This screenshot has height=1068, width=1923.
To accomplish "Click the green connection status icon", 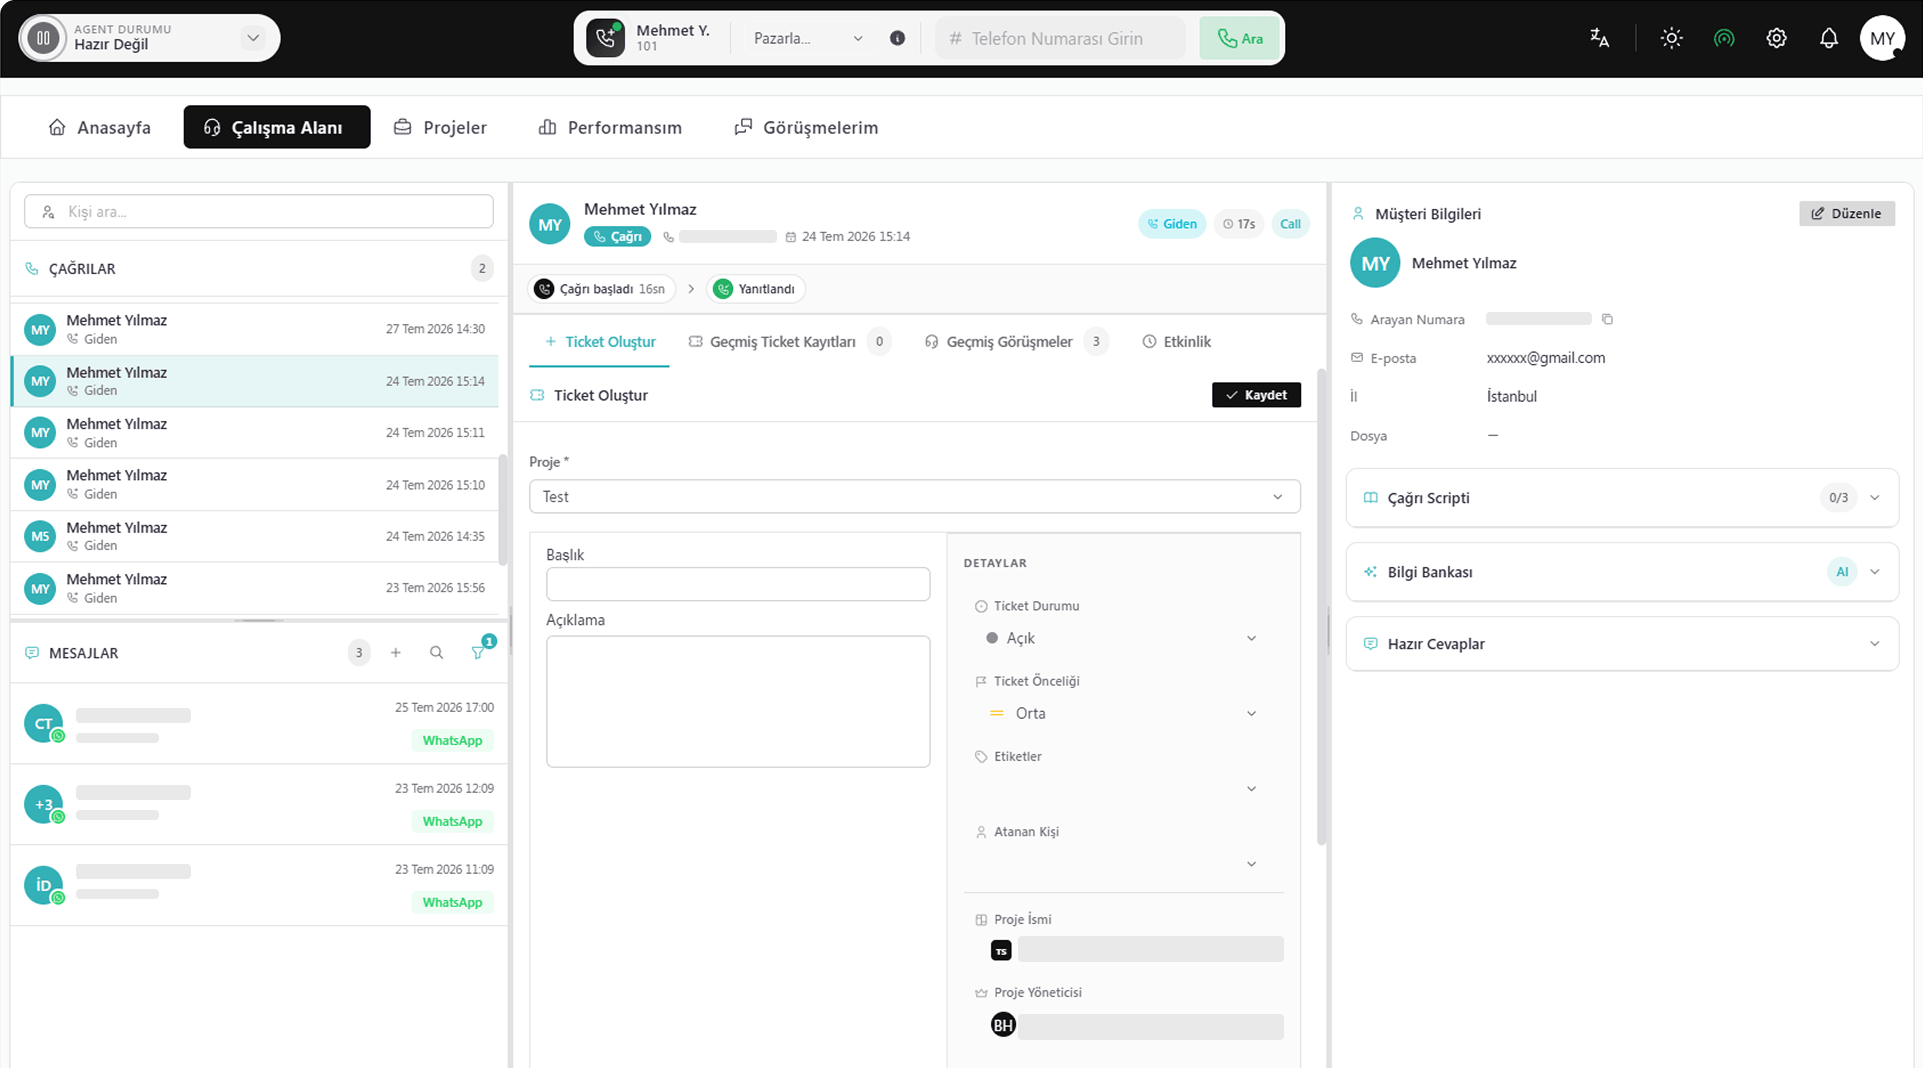I will click(1723, 38).
